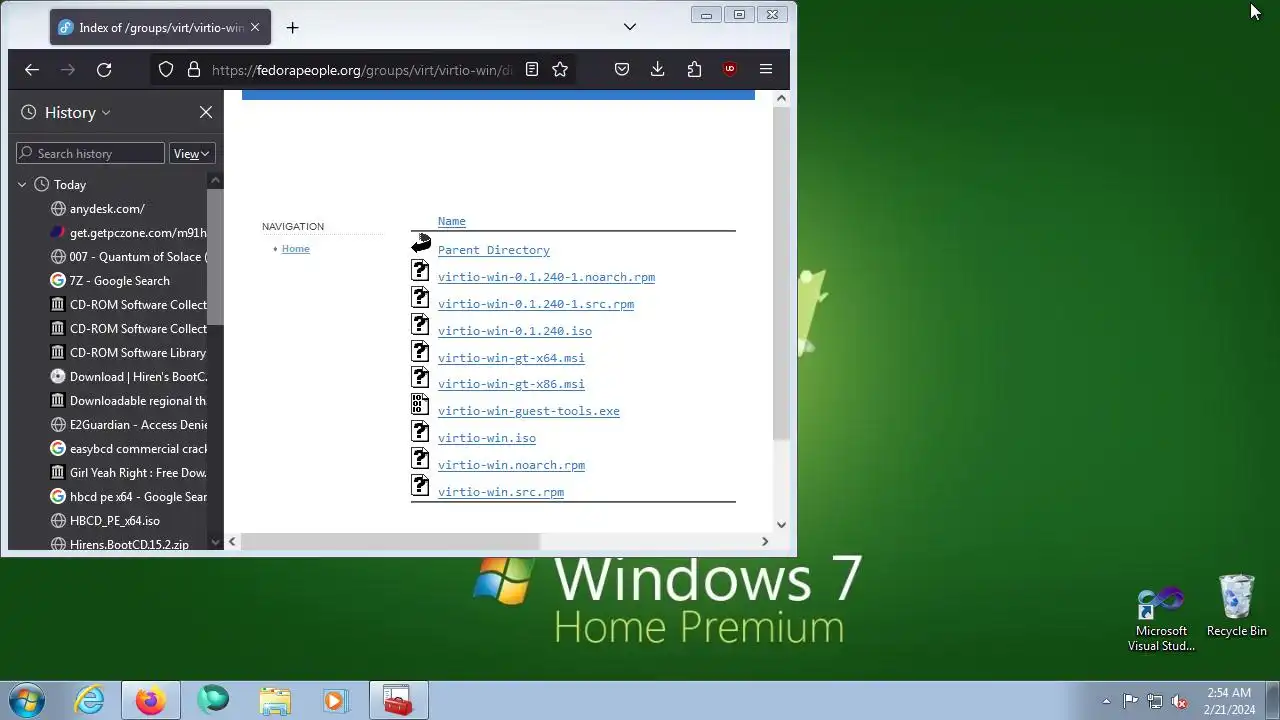Click the muted volume tray icon
1280x720 pixels.
coord(1180,701)
